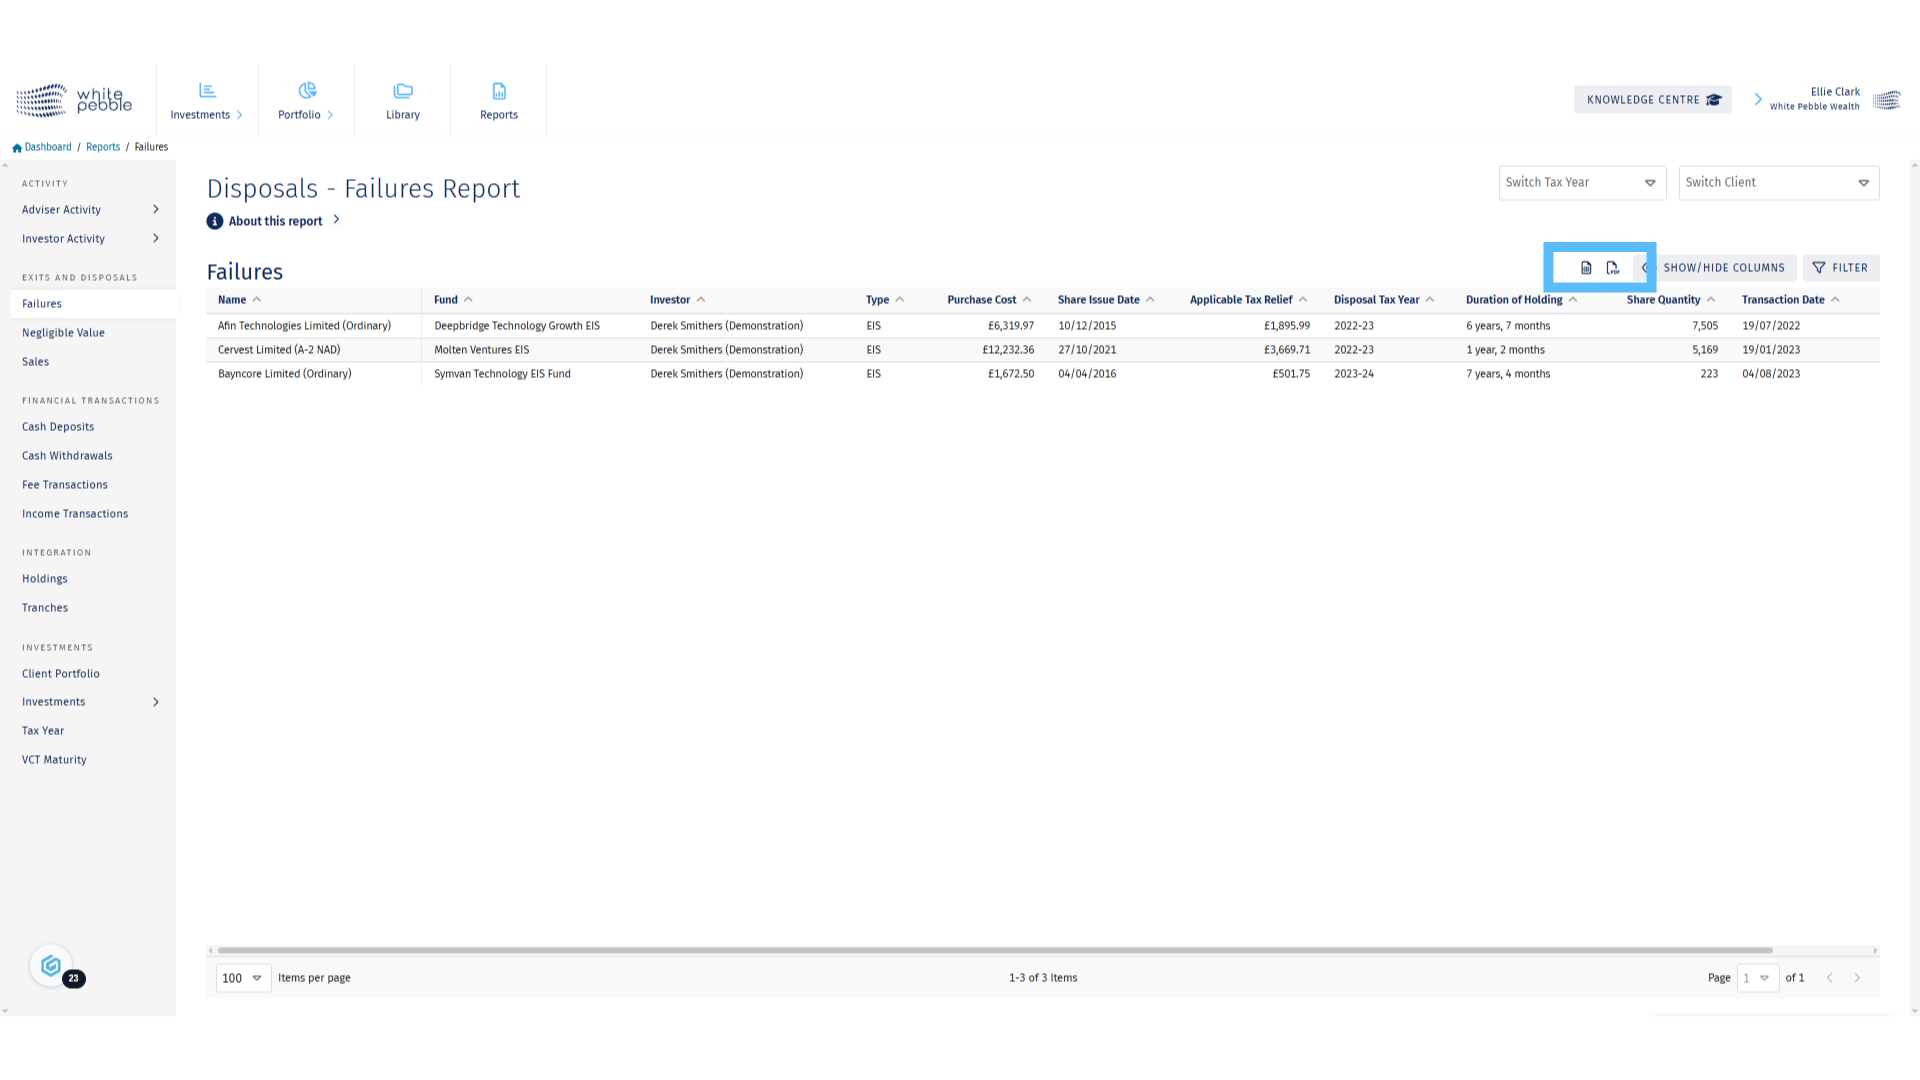
Task: Click the White Pebble logo
Action: pyautogui.click(x=74, y=100)
